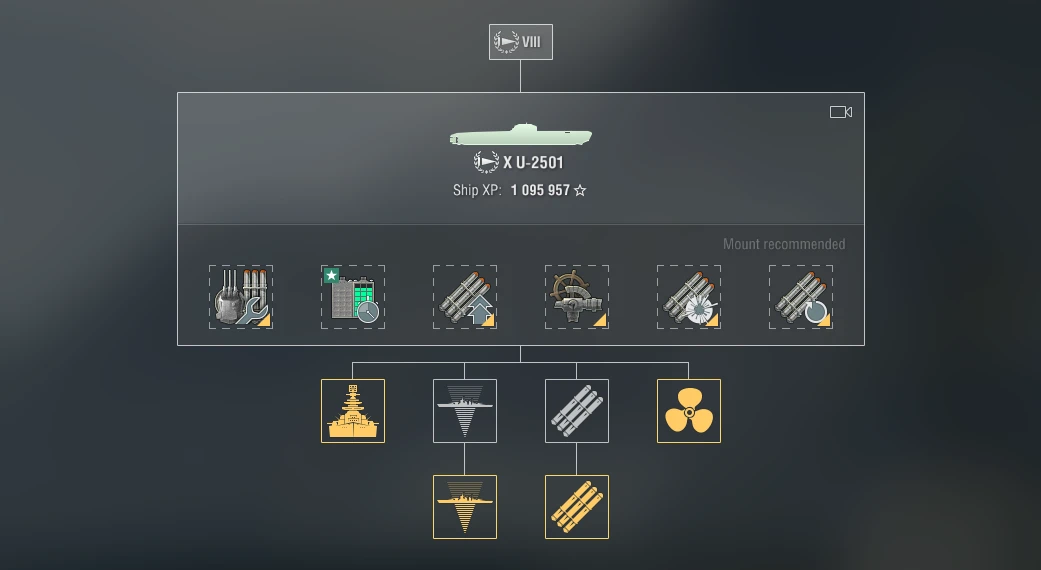Select the starred building with clock upgrade
Image resolution: width=1041 pixels, height=570 pixels.
tap(353, 297)
